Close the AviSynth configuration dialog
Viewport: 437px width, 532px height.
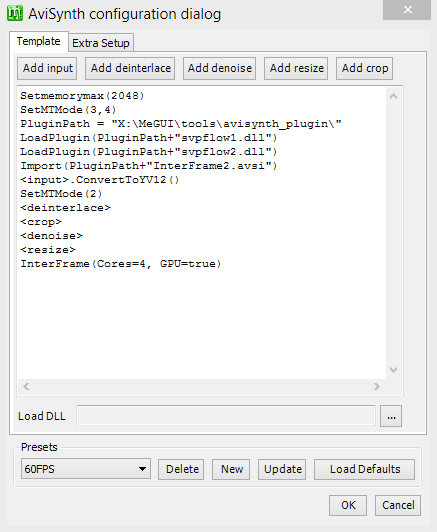point(407,10)
